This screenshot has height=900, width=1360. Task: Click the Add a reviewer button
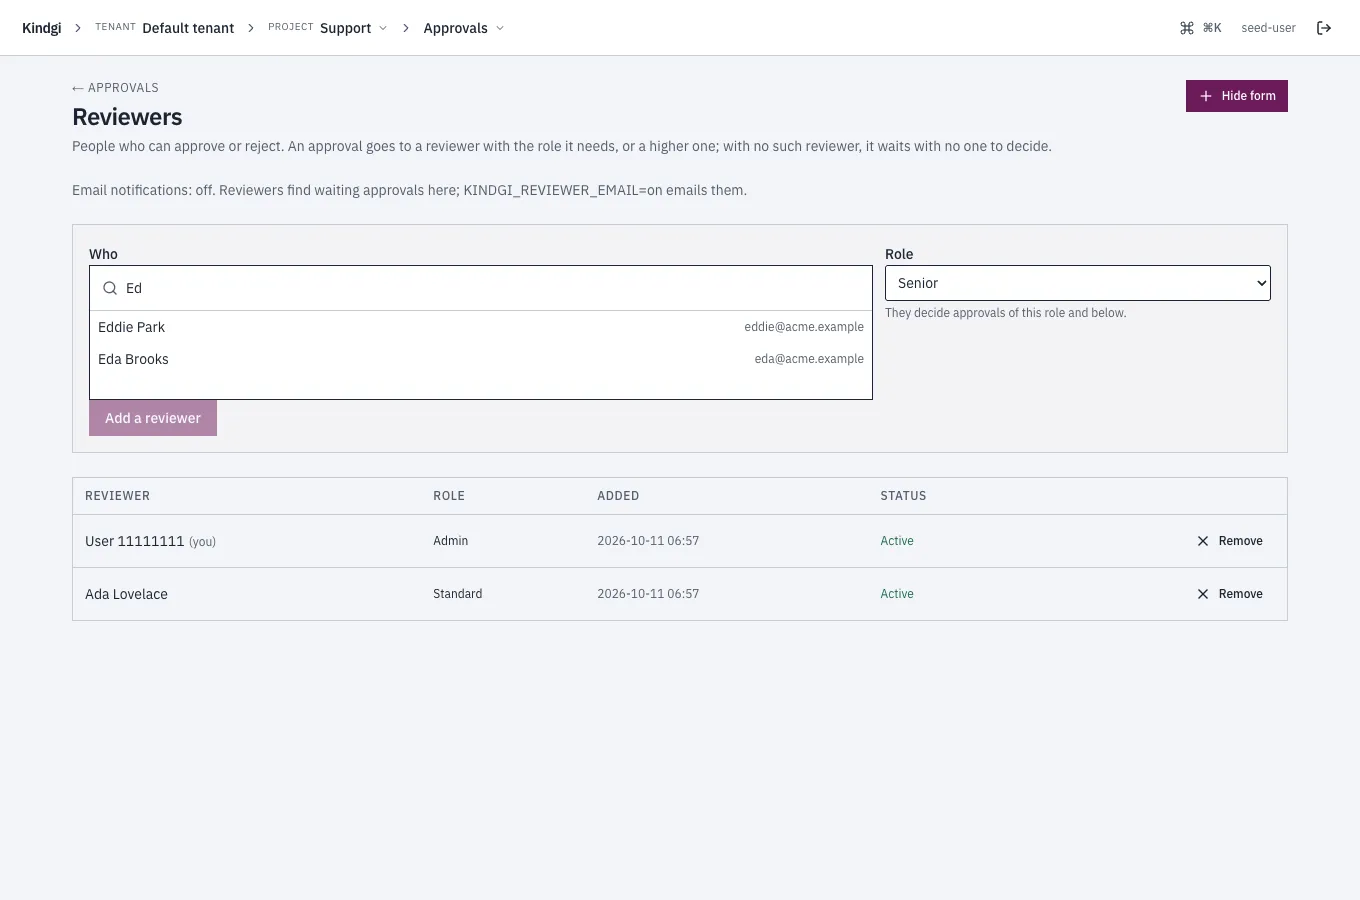click(x=153, y=418)
